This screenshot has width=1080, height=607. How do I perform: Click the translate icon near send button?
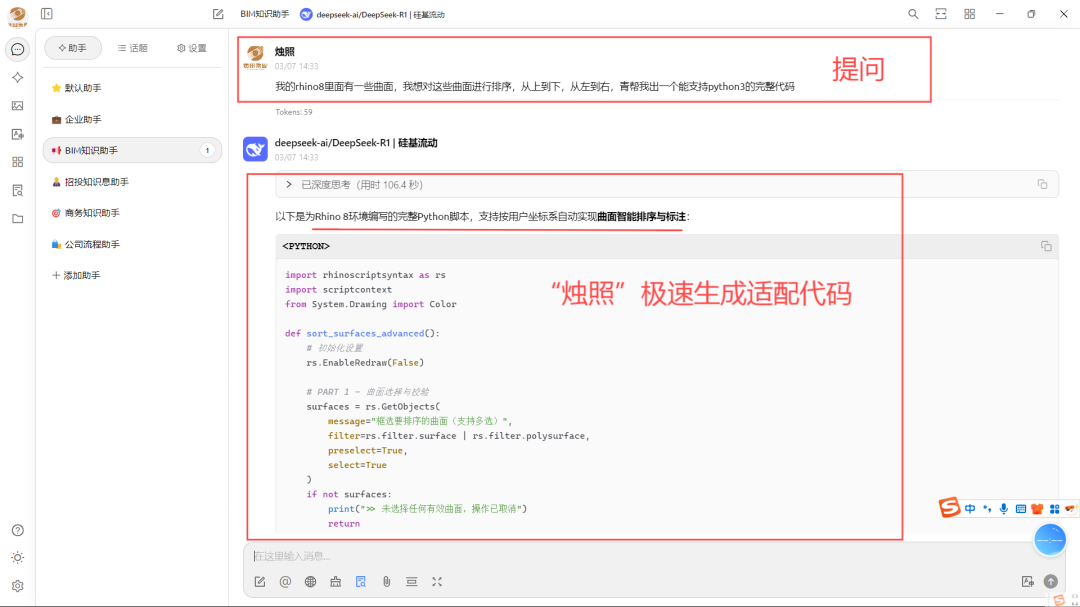1028,582
